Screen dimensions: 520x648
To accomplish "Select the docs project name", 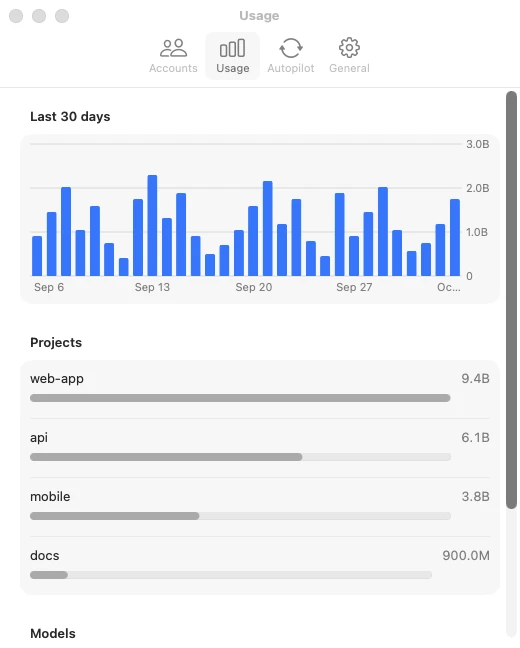I will click(45, 555).
